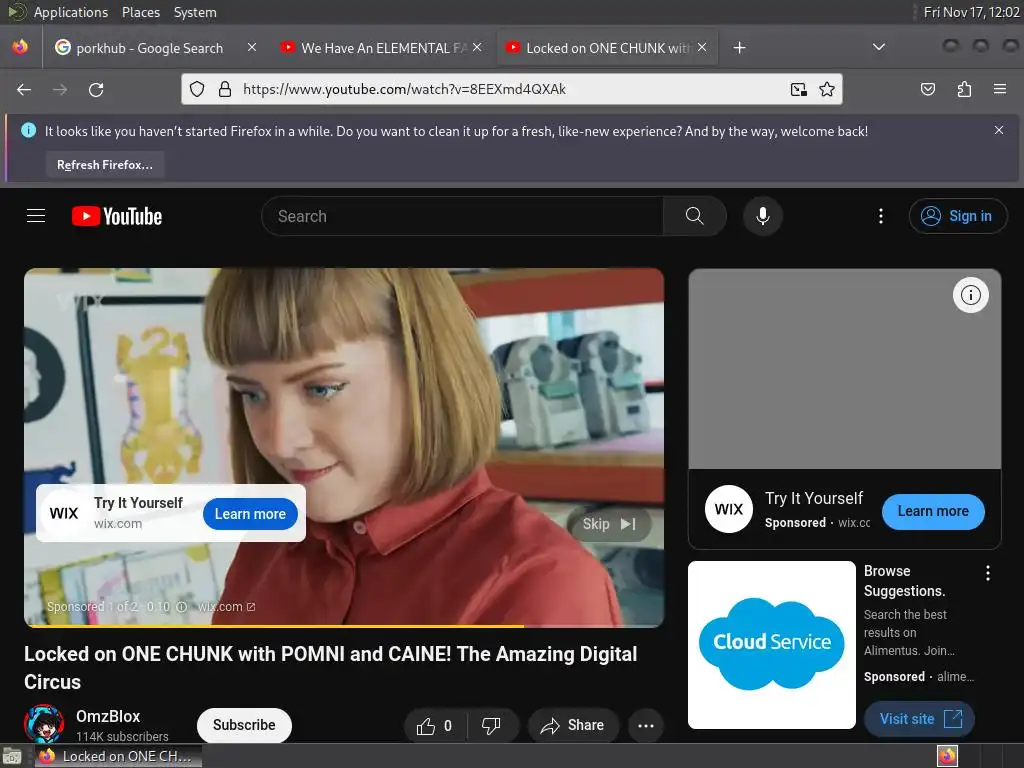
Task: Click Refresh Firefox button
Action: point(104,165)
